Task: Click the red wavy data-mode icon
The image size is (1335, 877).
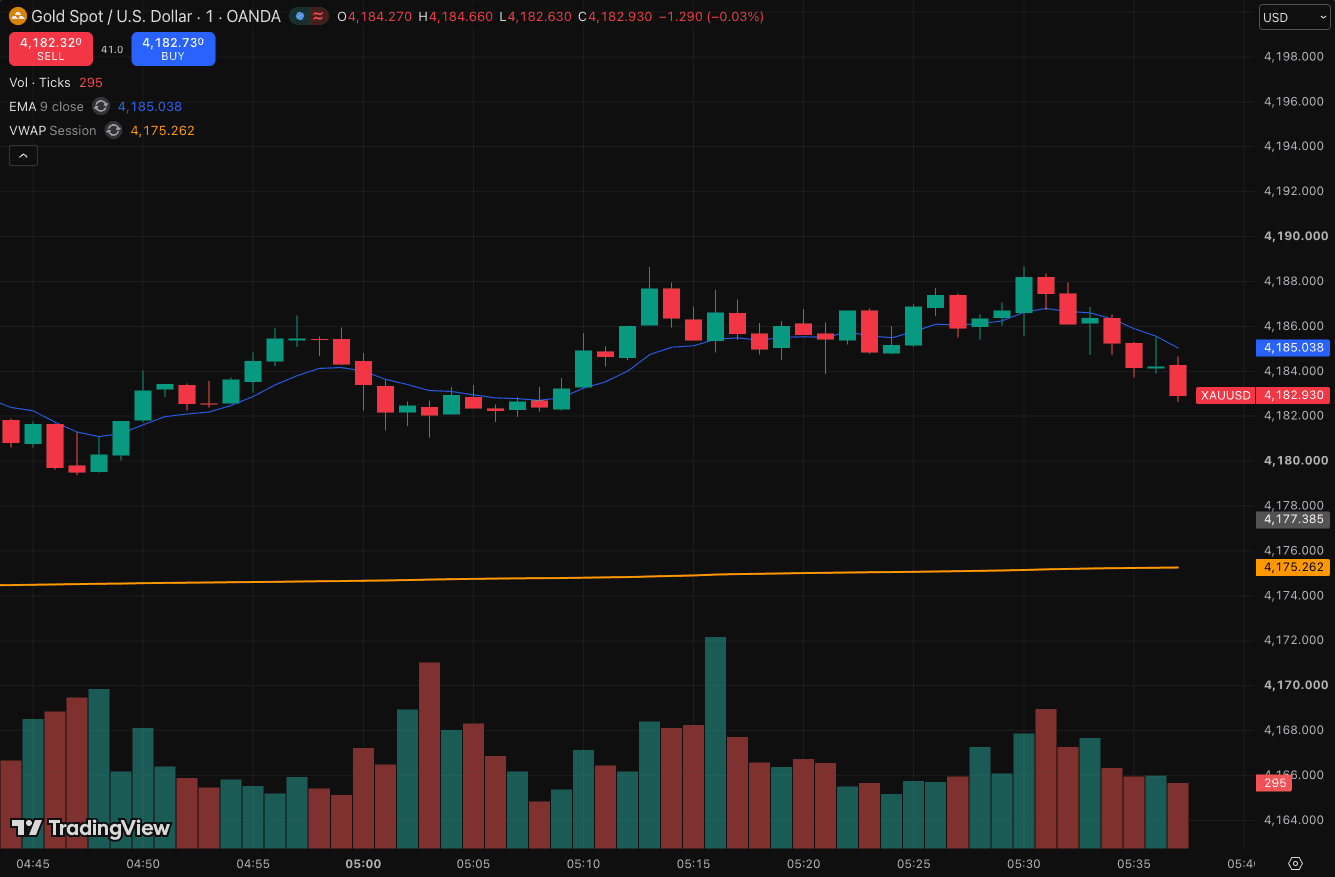Action: (317, 17)
